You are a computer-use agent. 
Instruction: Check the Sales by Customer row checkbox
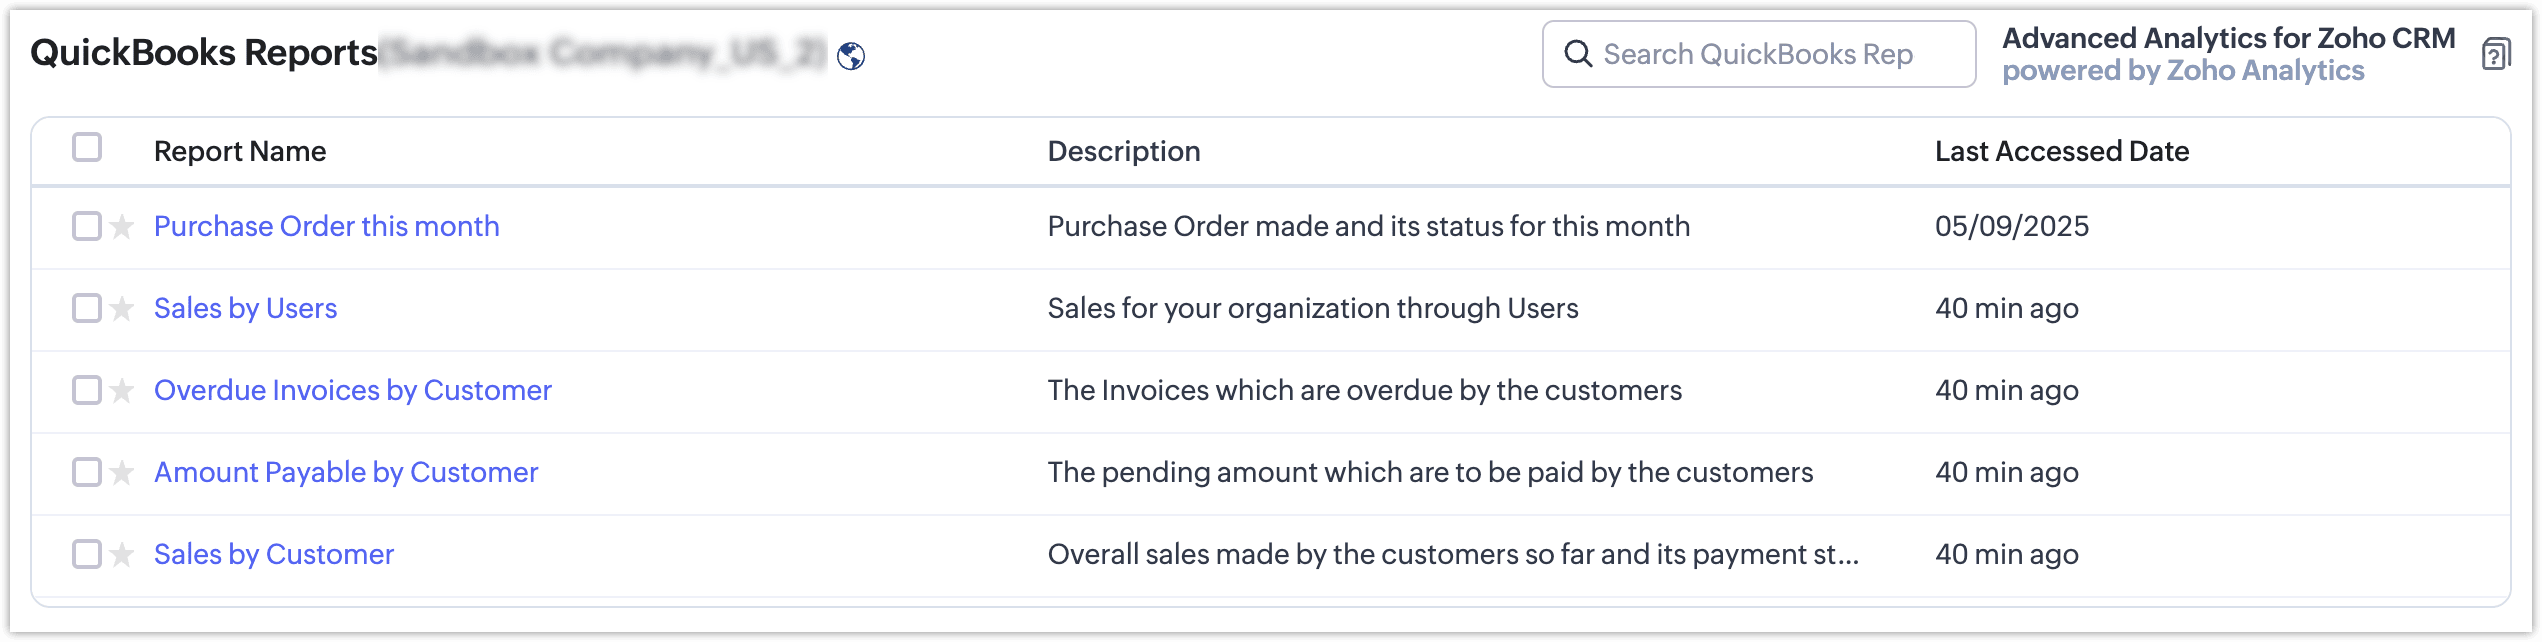(x=87, y=554)
